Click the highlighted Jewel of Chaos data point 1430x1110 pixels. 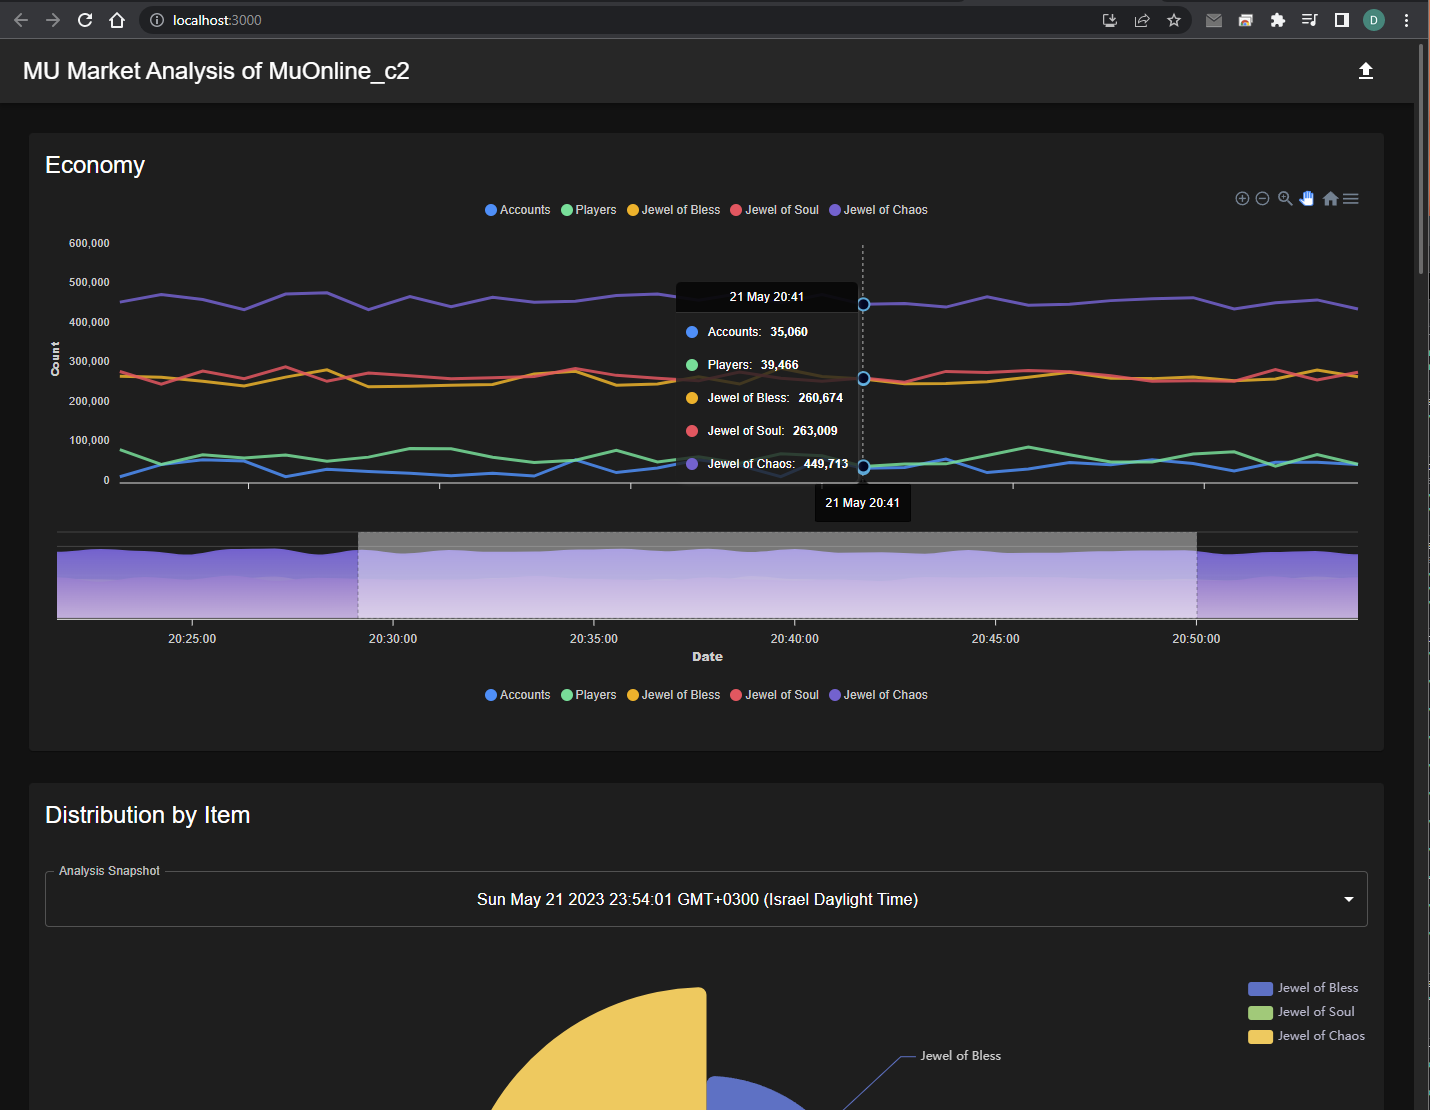tap(863, 304)
